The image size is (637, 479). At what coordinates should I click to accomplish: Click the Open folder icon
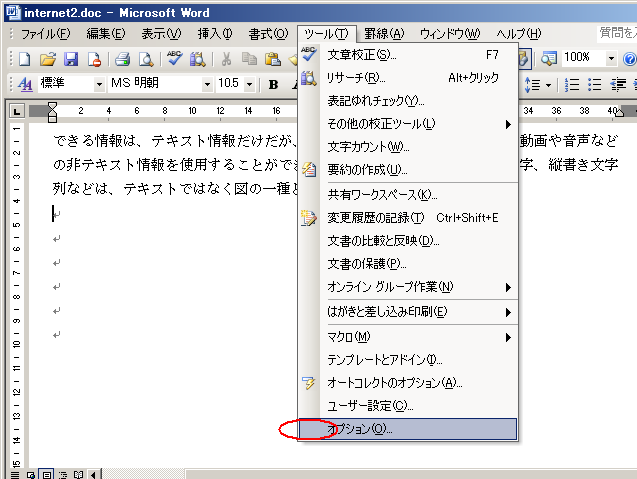coord(48,59)
